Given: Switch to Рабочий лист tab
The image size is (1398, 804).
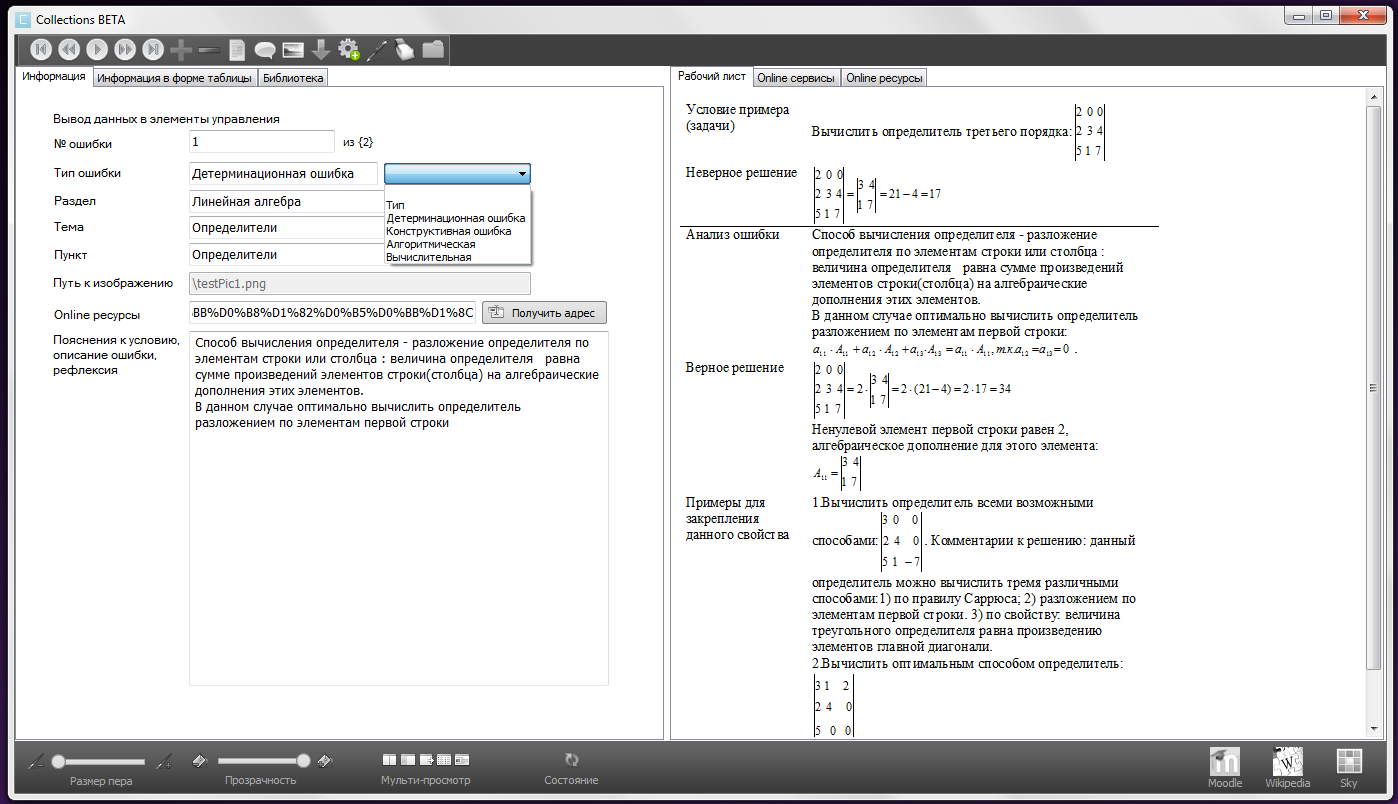Looking at the screenshot, I should (711, 76).
